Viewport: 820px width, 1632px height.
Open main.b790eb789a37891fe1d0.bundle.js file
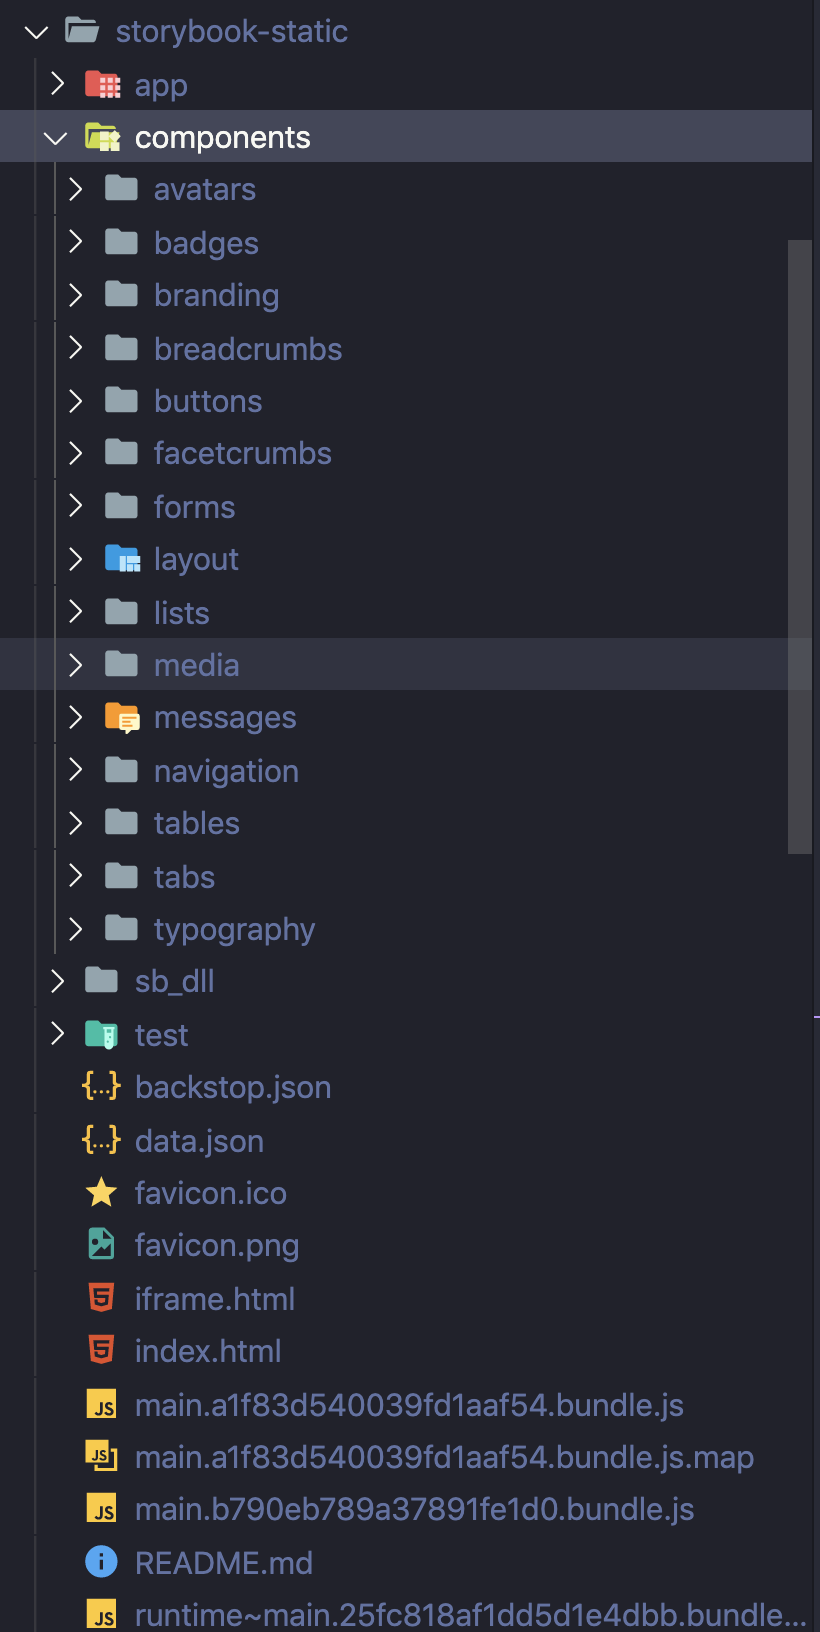point(414,1509)
